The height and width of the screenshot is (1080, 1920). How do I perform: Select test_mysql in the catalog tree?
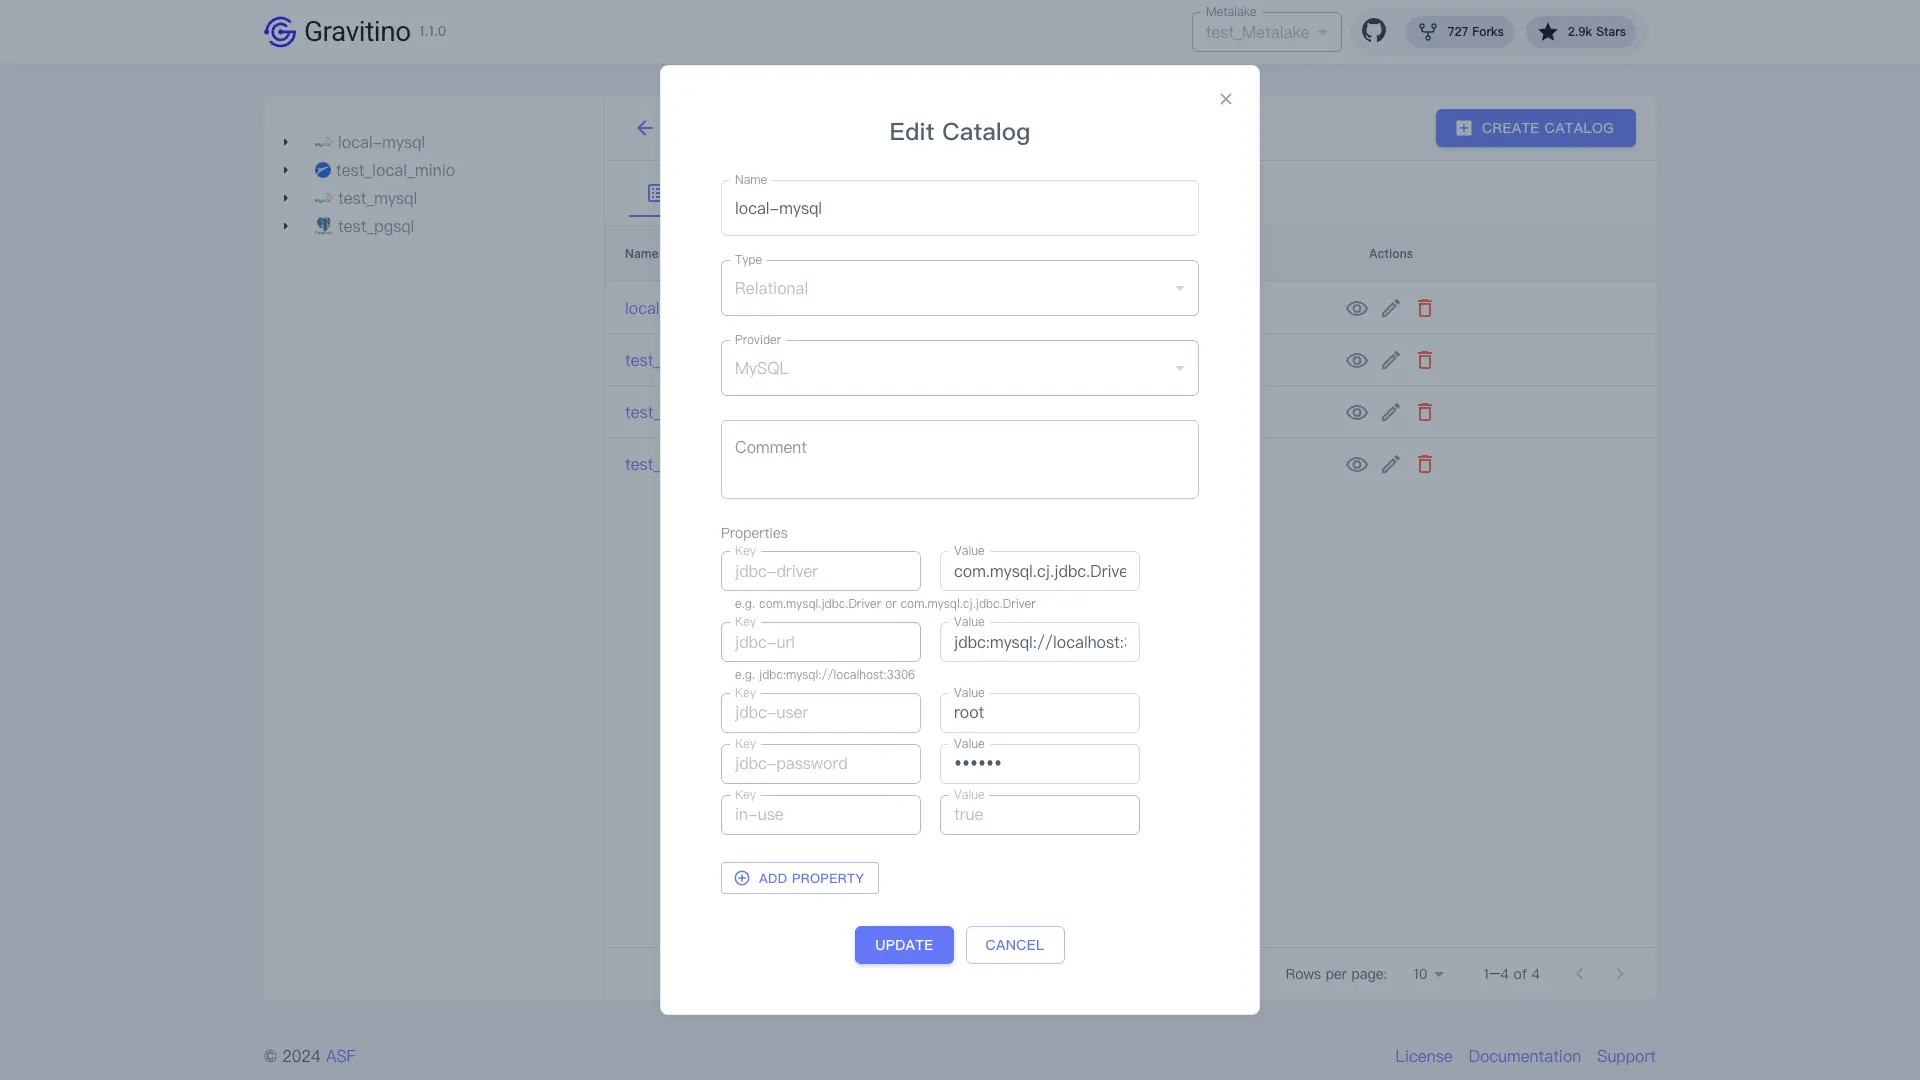point(377,198)
